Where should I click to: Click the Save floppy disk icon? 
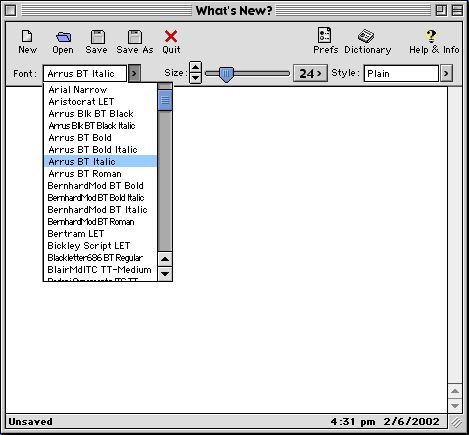[98, 37]
